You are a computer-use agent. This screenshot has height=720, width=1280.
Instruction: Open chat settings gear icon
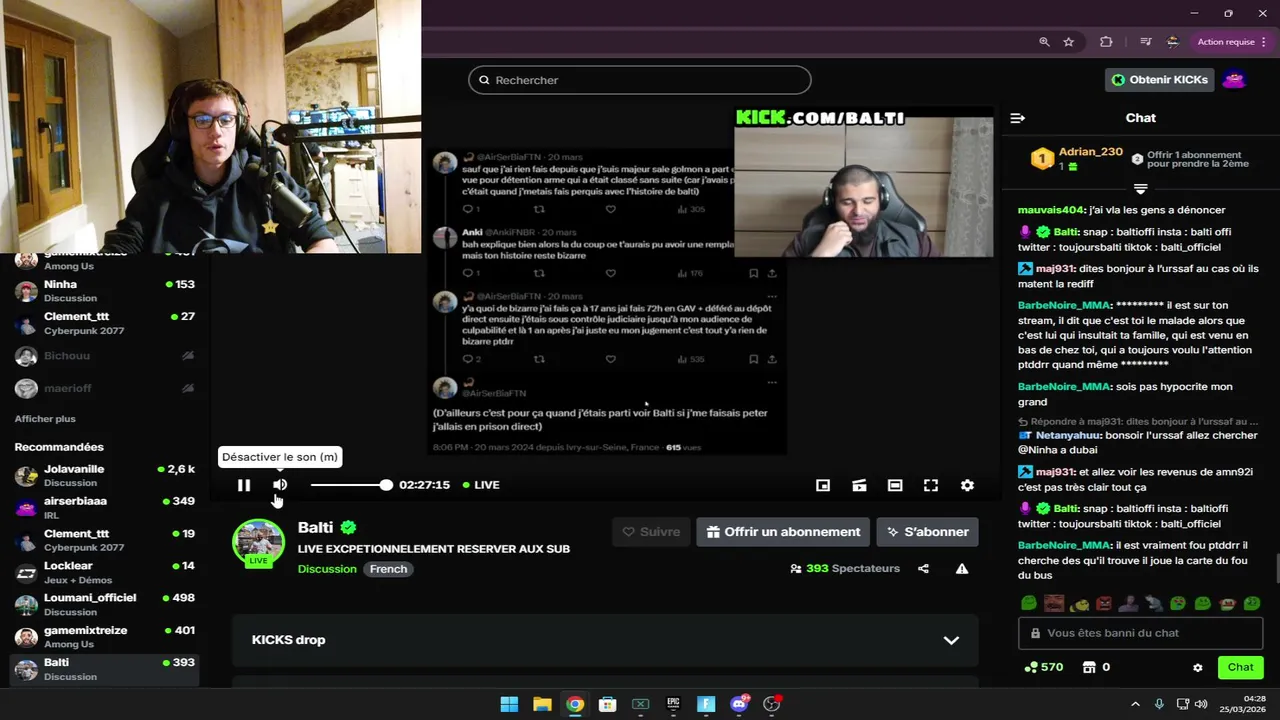coord(1198,667)
